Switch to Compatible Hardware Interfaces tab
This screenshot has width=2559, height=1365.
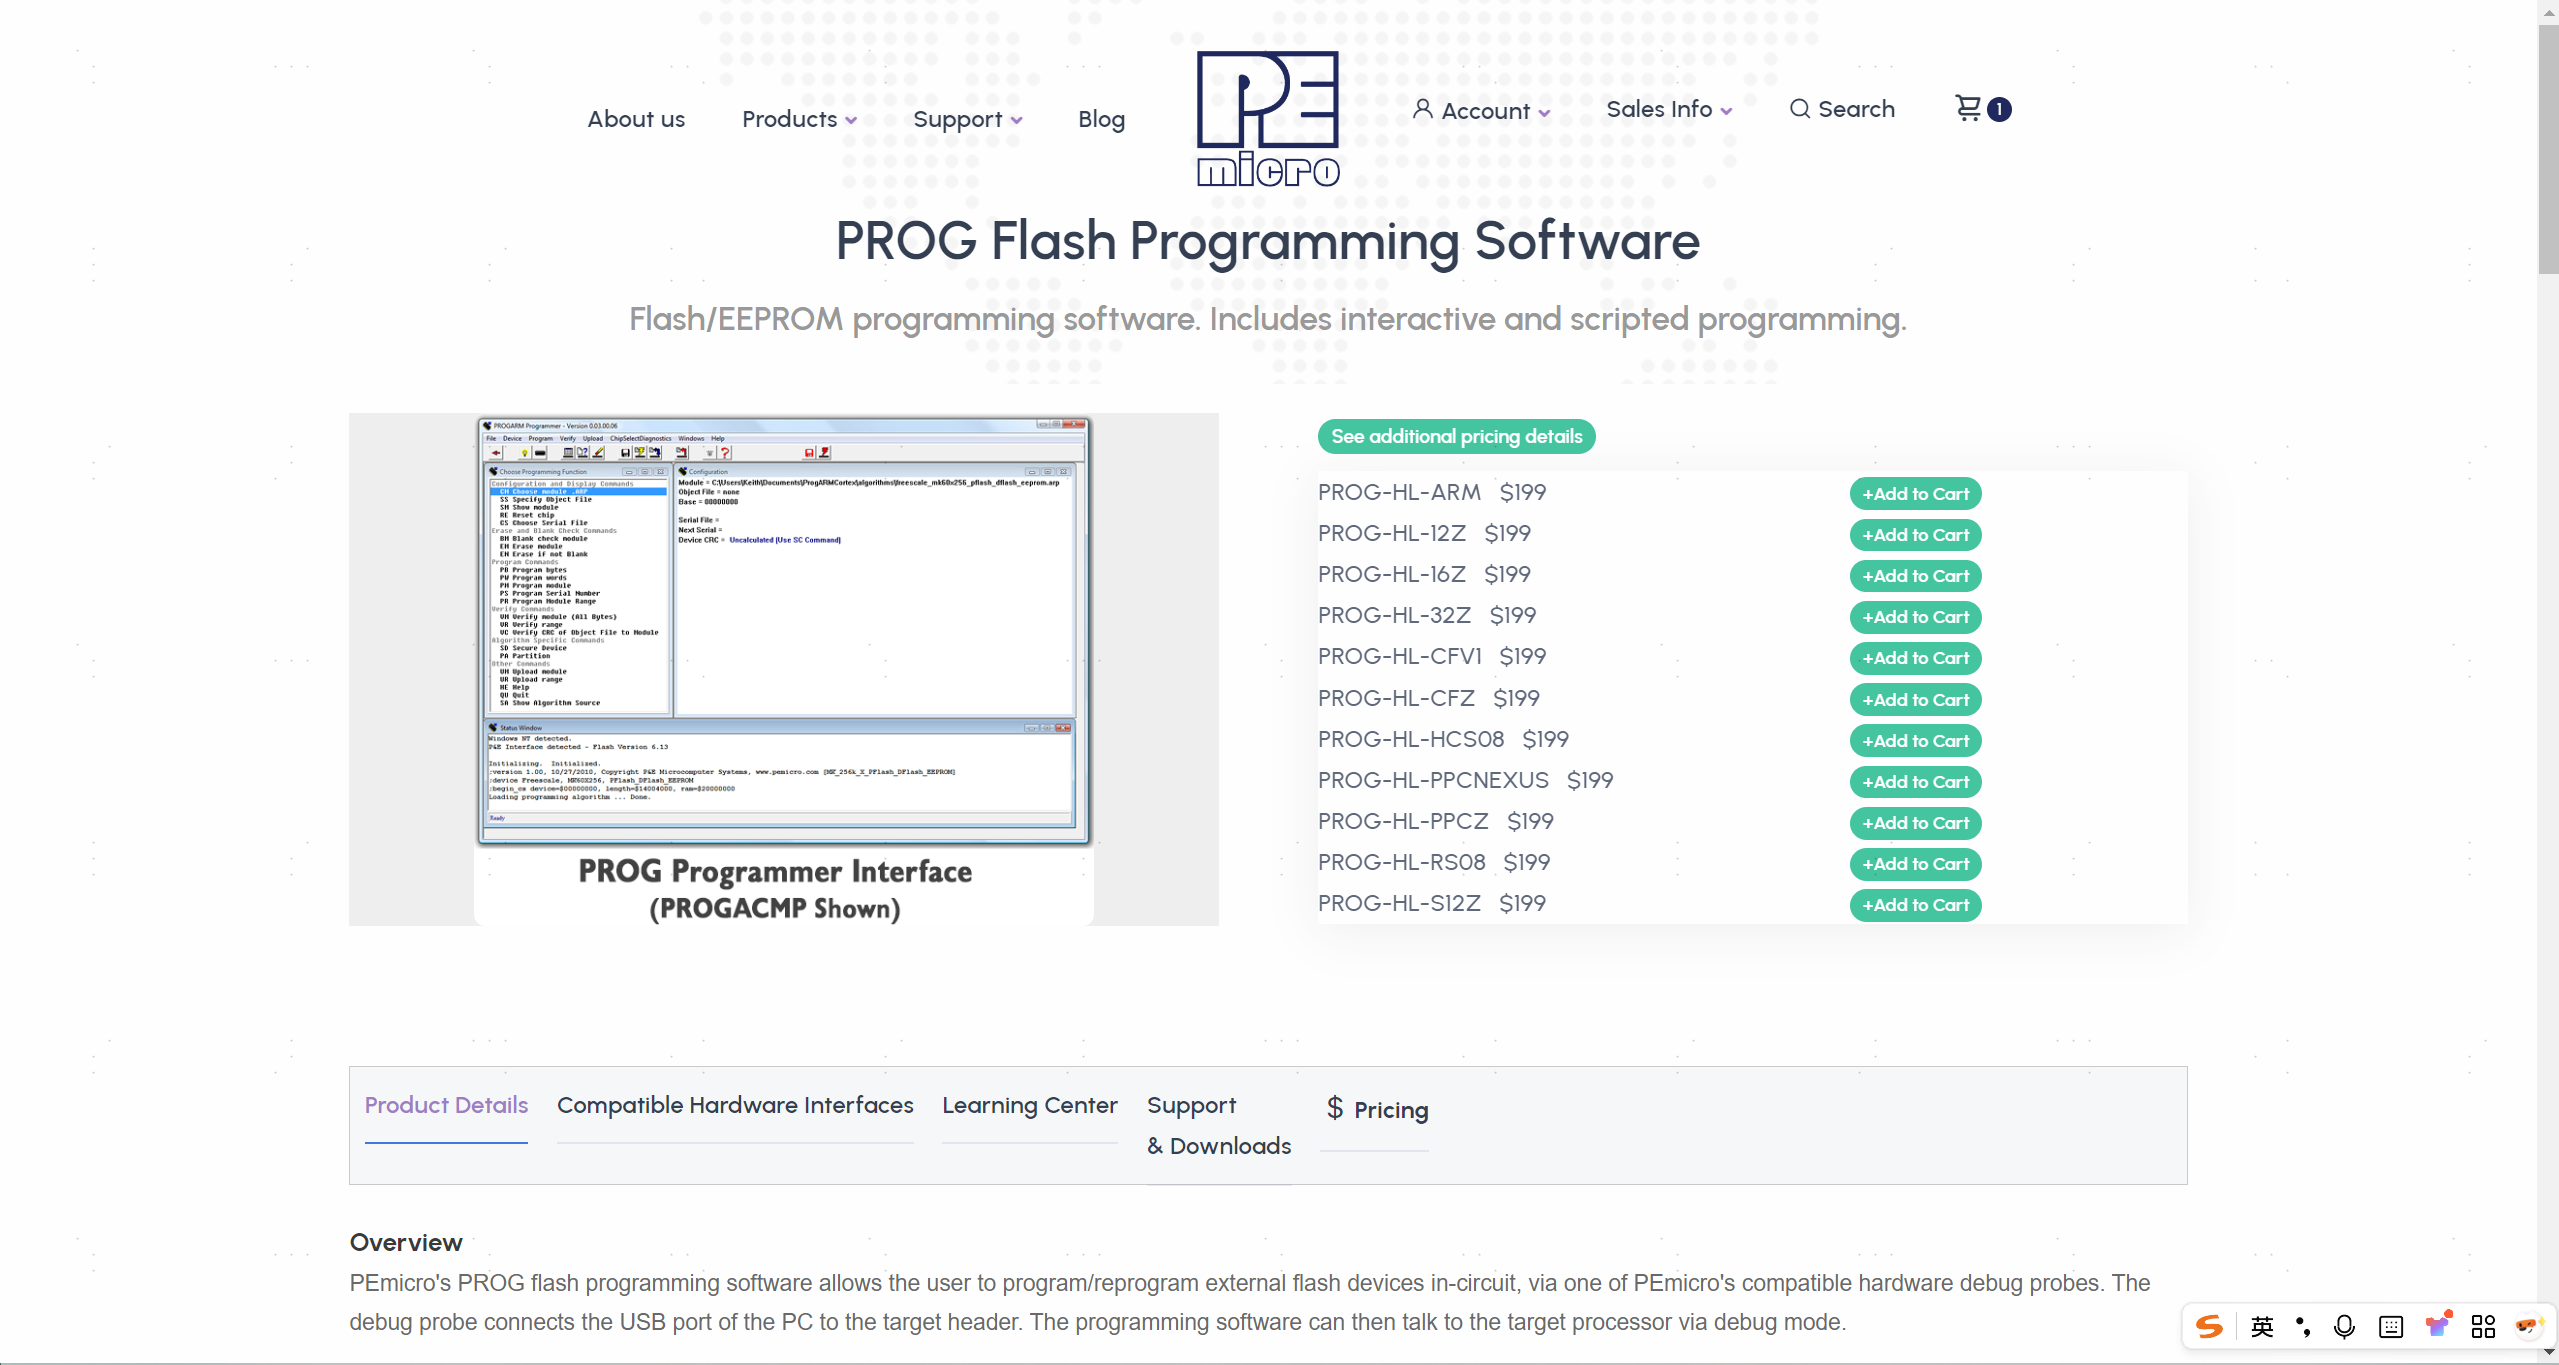click(x=735, y=1105)
